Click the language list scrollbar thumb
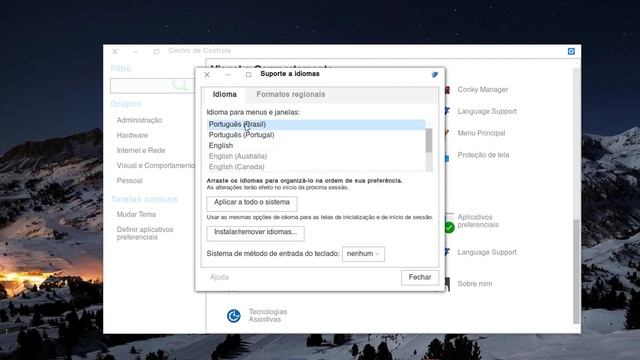 pos(429,140)
